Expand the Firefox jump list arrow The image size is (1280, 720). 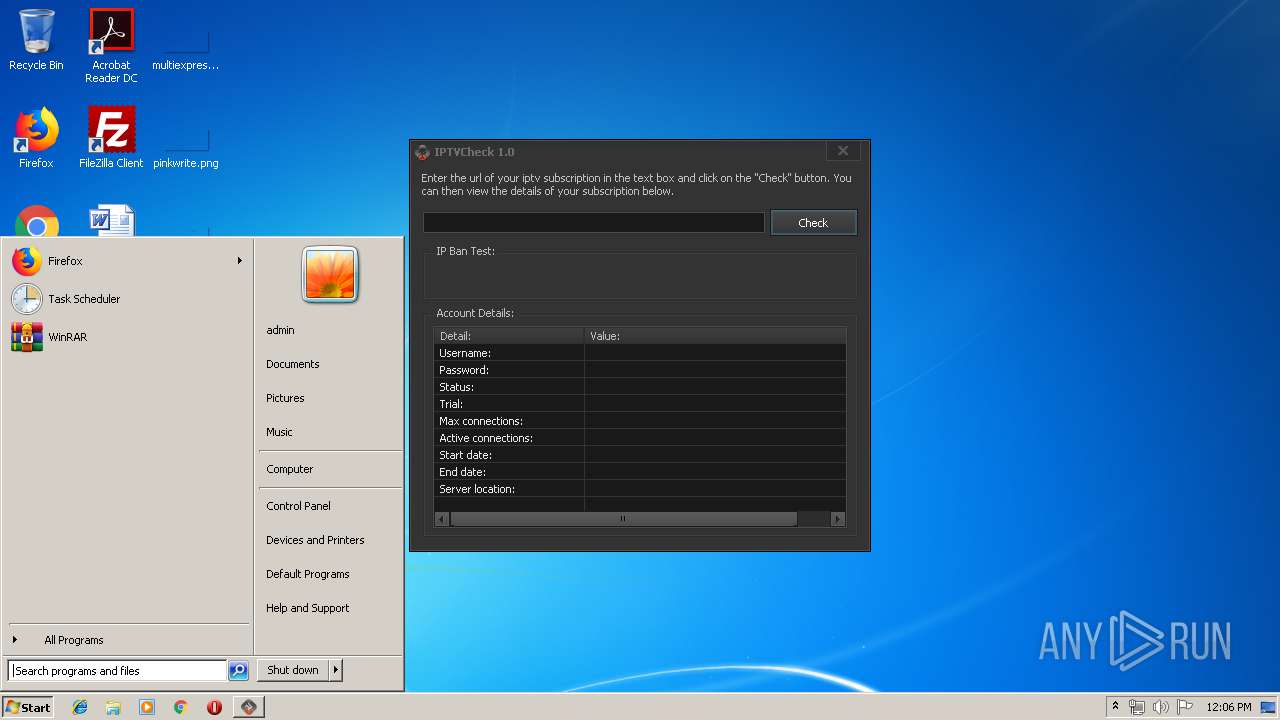240,261
